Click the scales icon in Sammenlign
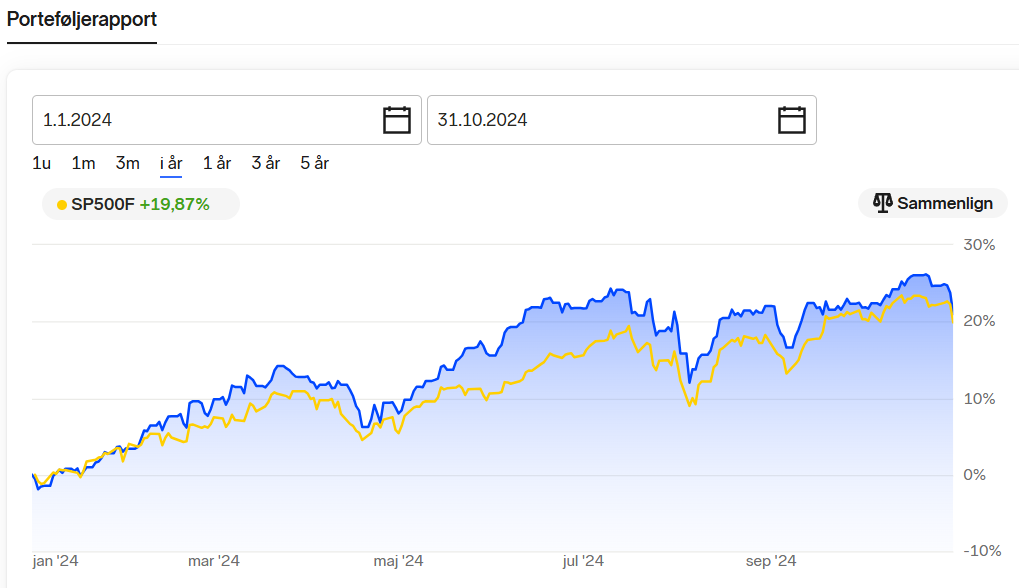The image size is (1019, 588). click(883, 203)
